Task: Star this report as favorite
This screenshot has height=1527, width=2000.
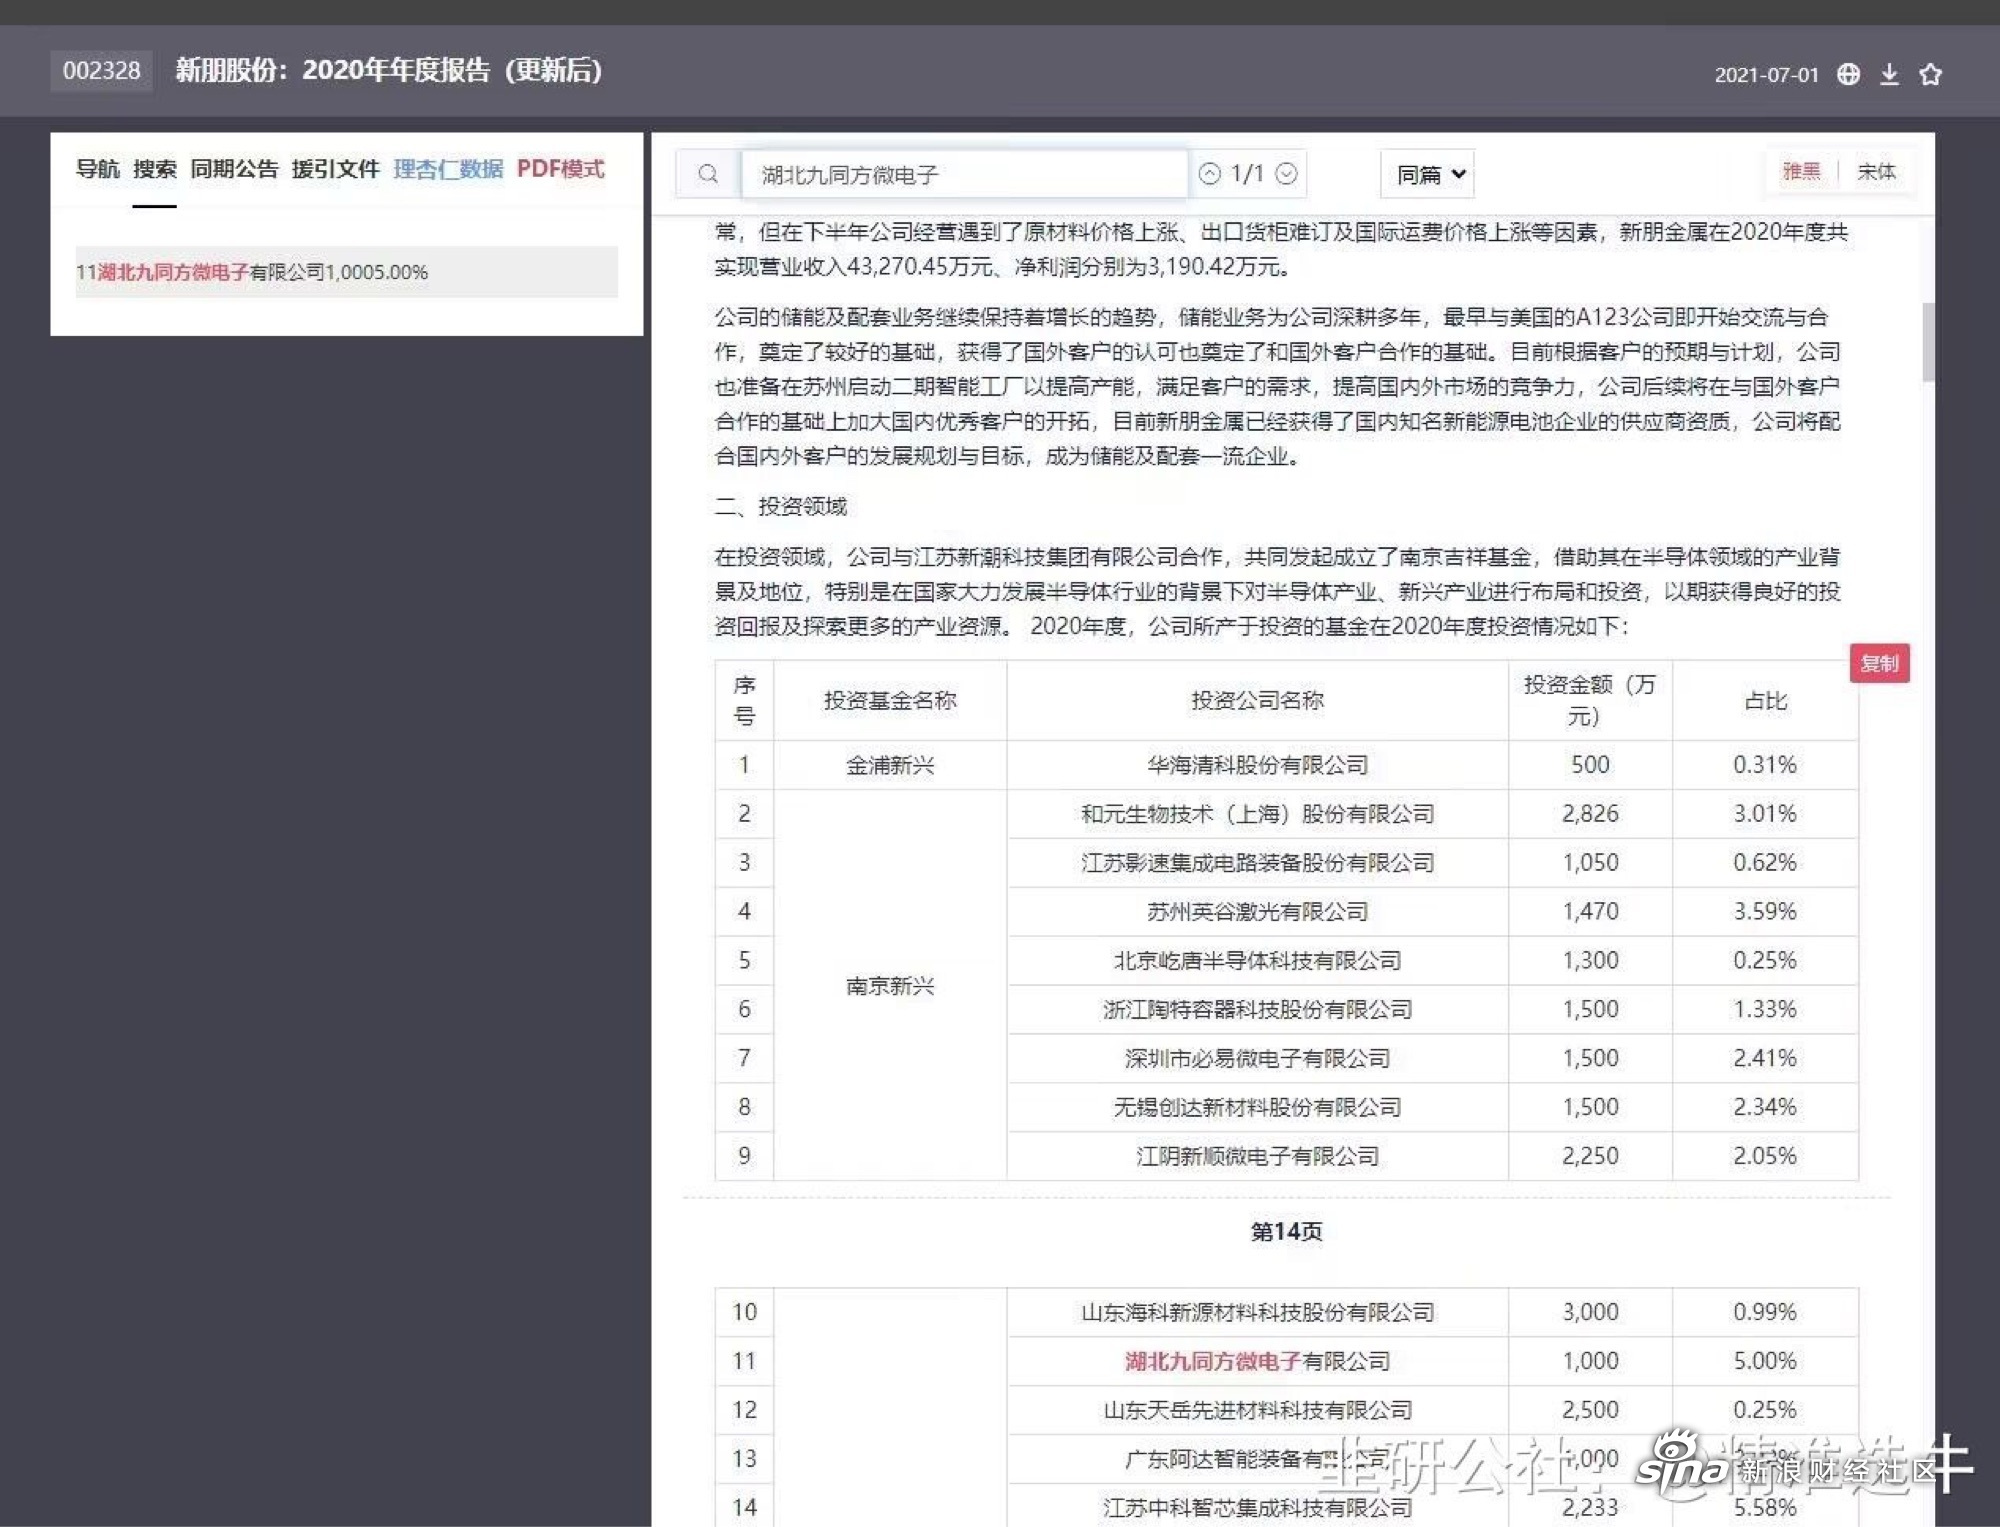Action: coord(1931,74)
